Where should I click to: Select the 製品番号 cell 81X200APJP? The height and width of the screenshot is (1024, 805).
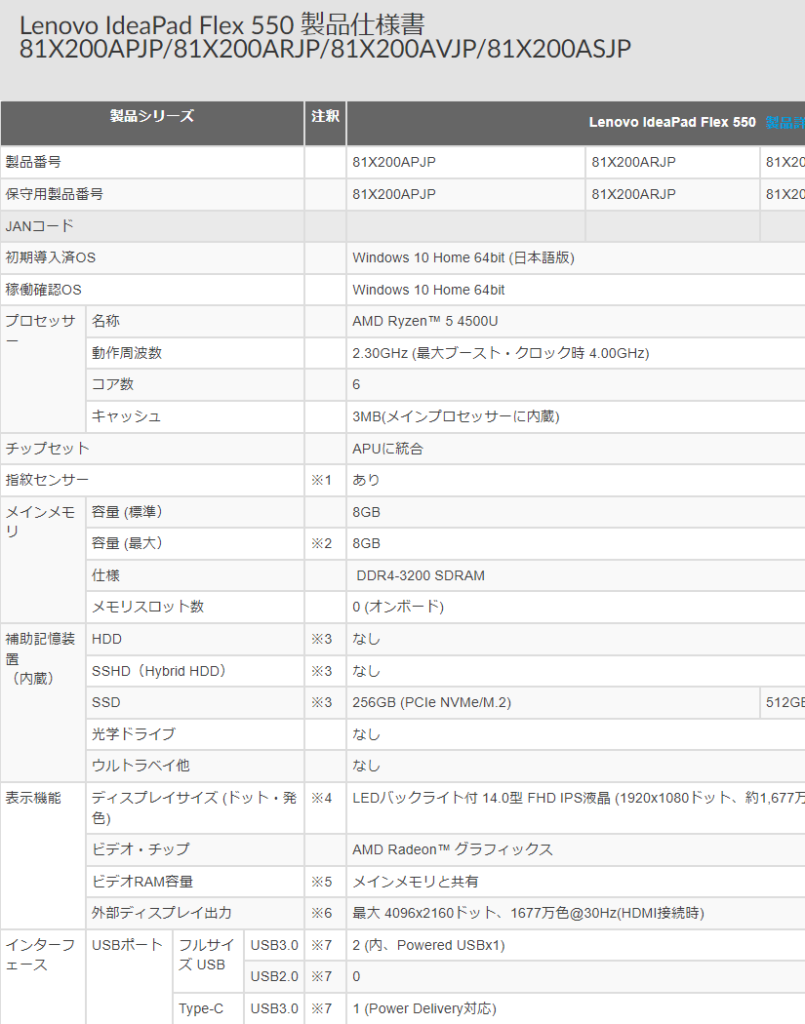pyautogui.click(x=394, y=162)
